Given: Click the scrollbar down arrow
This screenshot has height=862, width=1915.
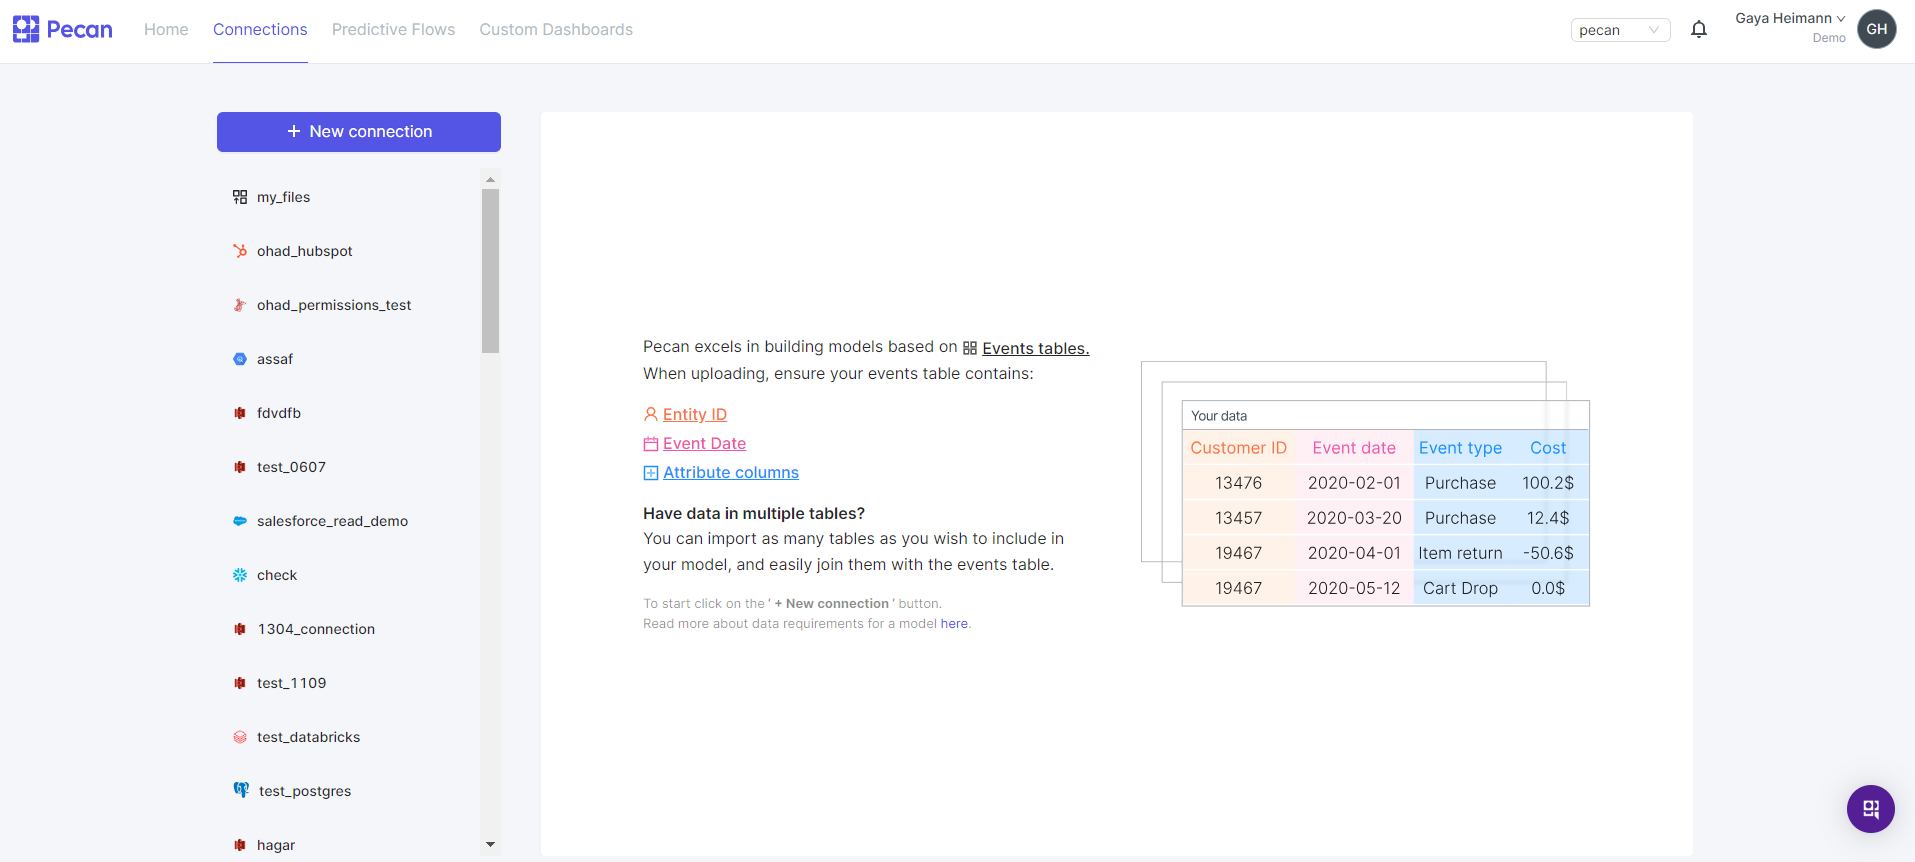Looking at the screenshot, I should pyautogui.click(x=490, y=845).
